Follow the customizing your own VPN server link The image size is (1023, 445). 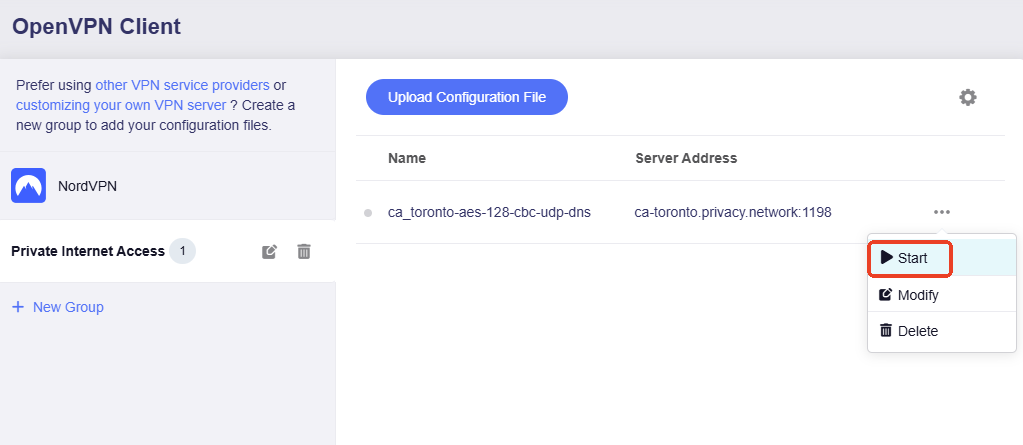tap(121, 105)
